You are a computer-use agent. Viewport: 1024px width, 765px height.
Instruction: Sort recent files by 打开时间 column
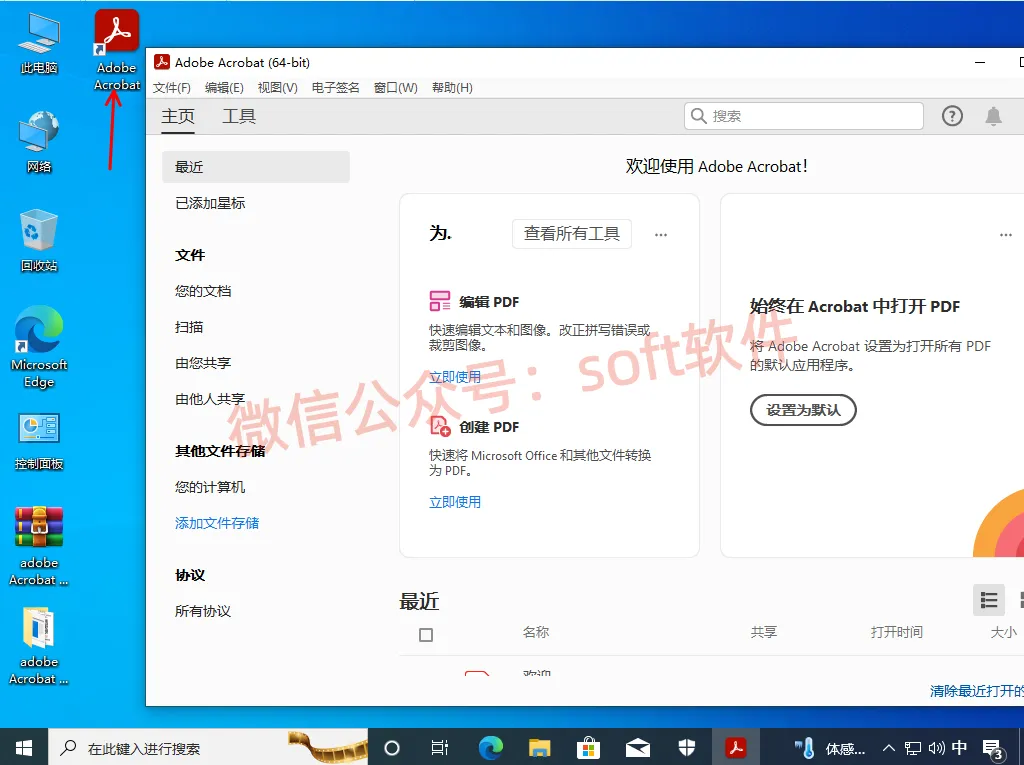click(896, 632)
